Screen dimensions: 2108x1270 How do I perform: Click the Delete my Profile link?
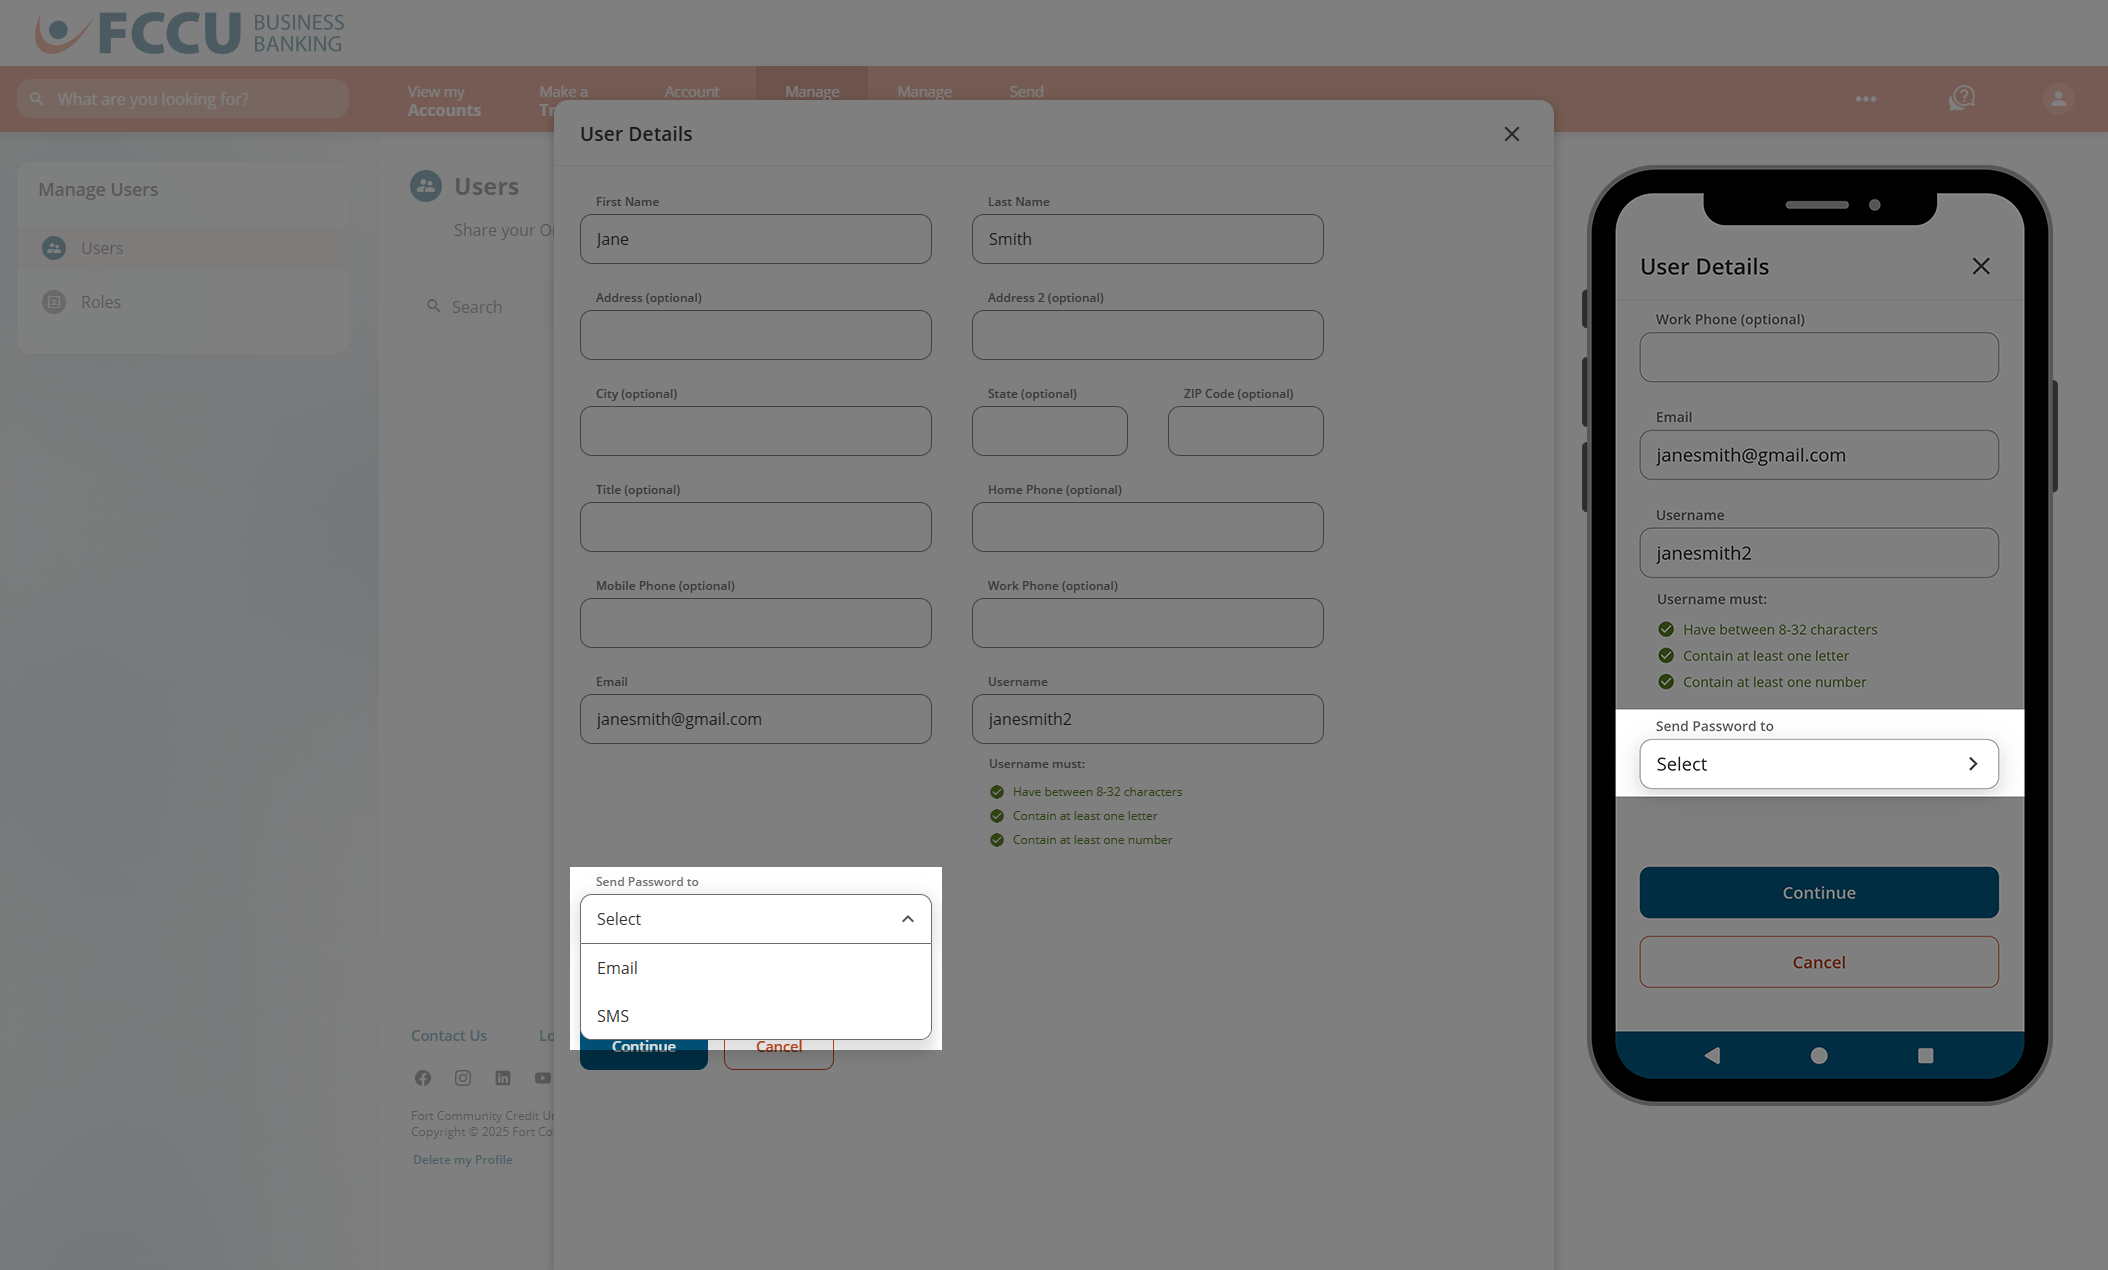pos(462,1160)
